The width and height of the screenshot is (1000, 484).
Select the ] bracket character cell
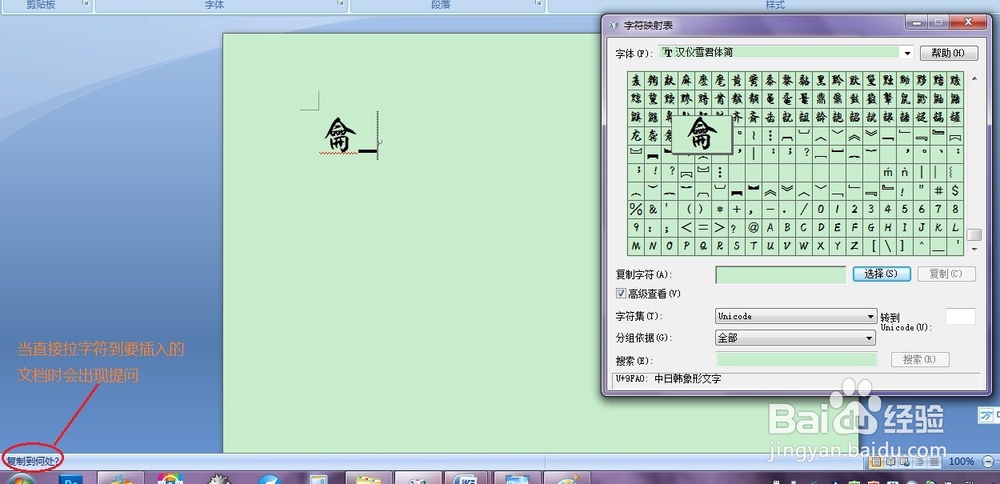coord(906,246)
